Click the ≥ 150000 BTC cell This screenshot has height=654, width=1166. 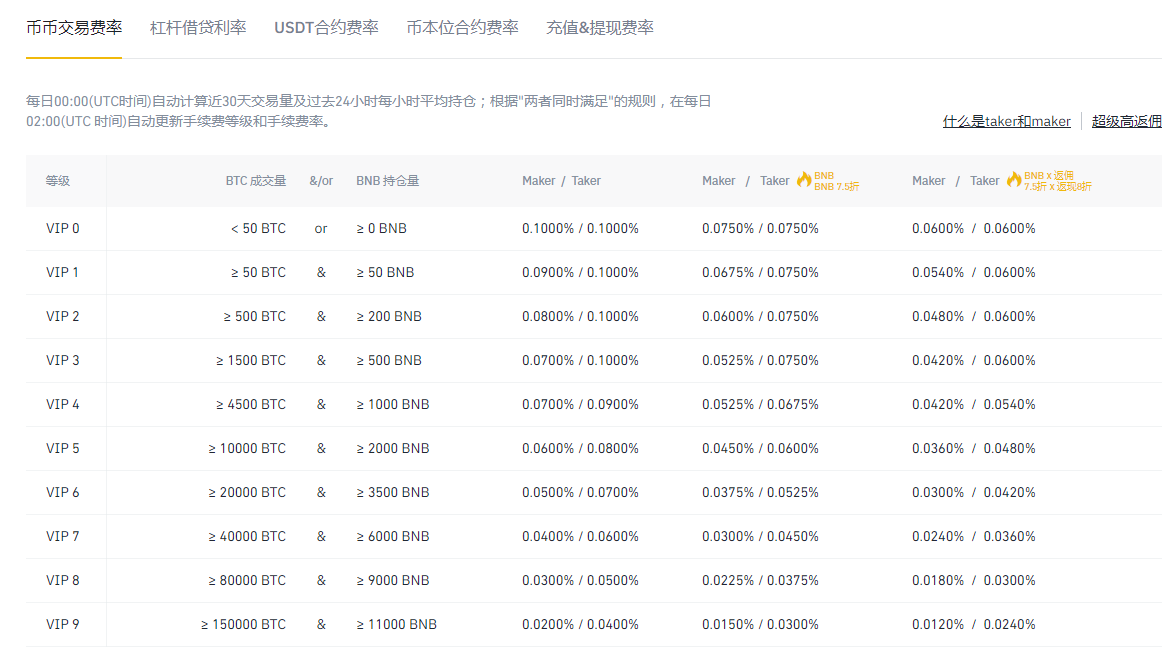click(243, 624)
